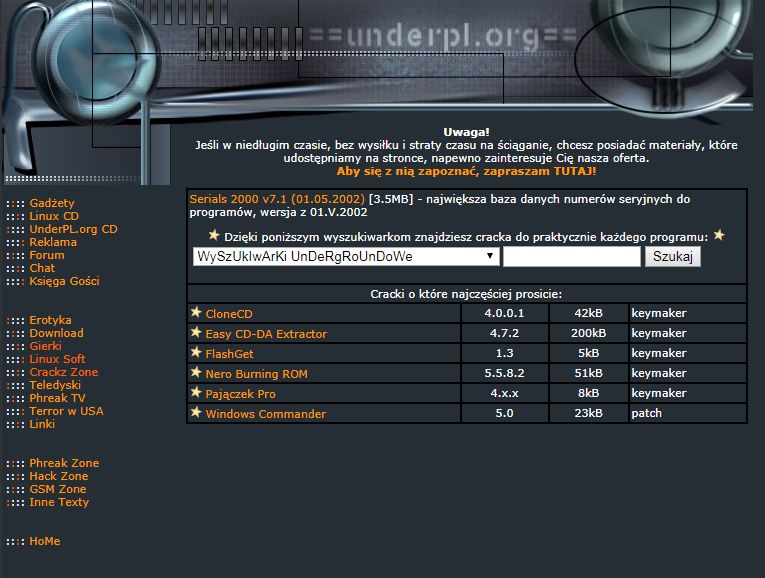Click star icon before 'Dzięki poniższym'
765x578 pixels.
point(214,235)
